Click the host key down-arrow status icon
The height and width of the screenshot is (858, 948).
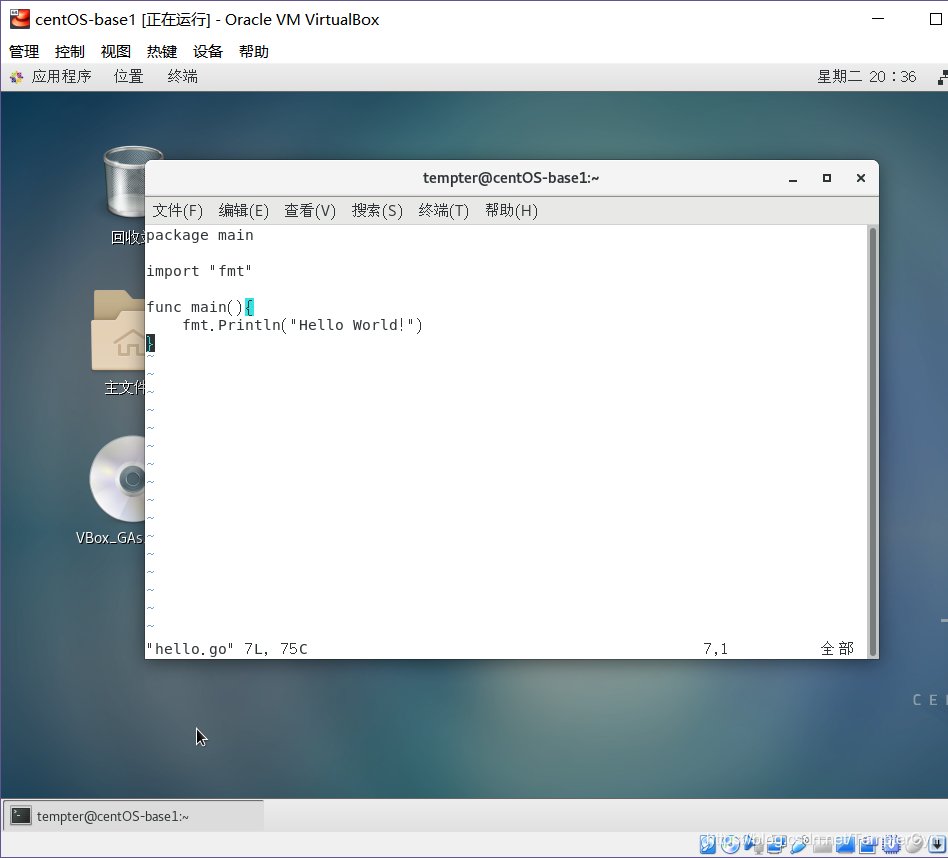click(x=937, y=844)
